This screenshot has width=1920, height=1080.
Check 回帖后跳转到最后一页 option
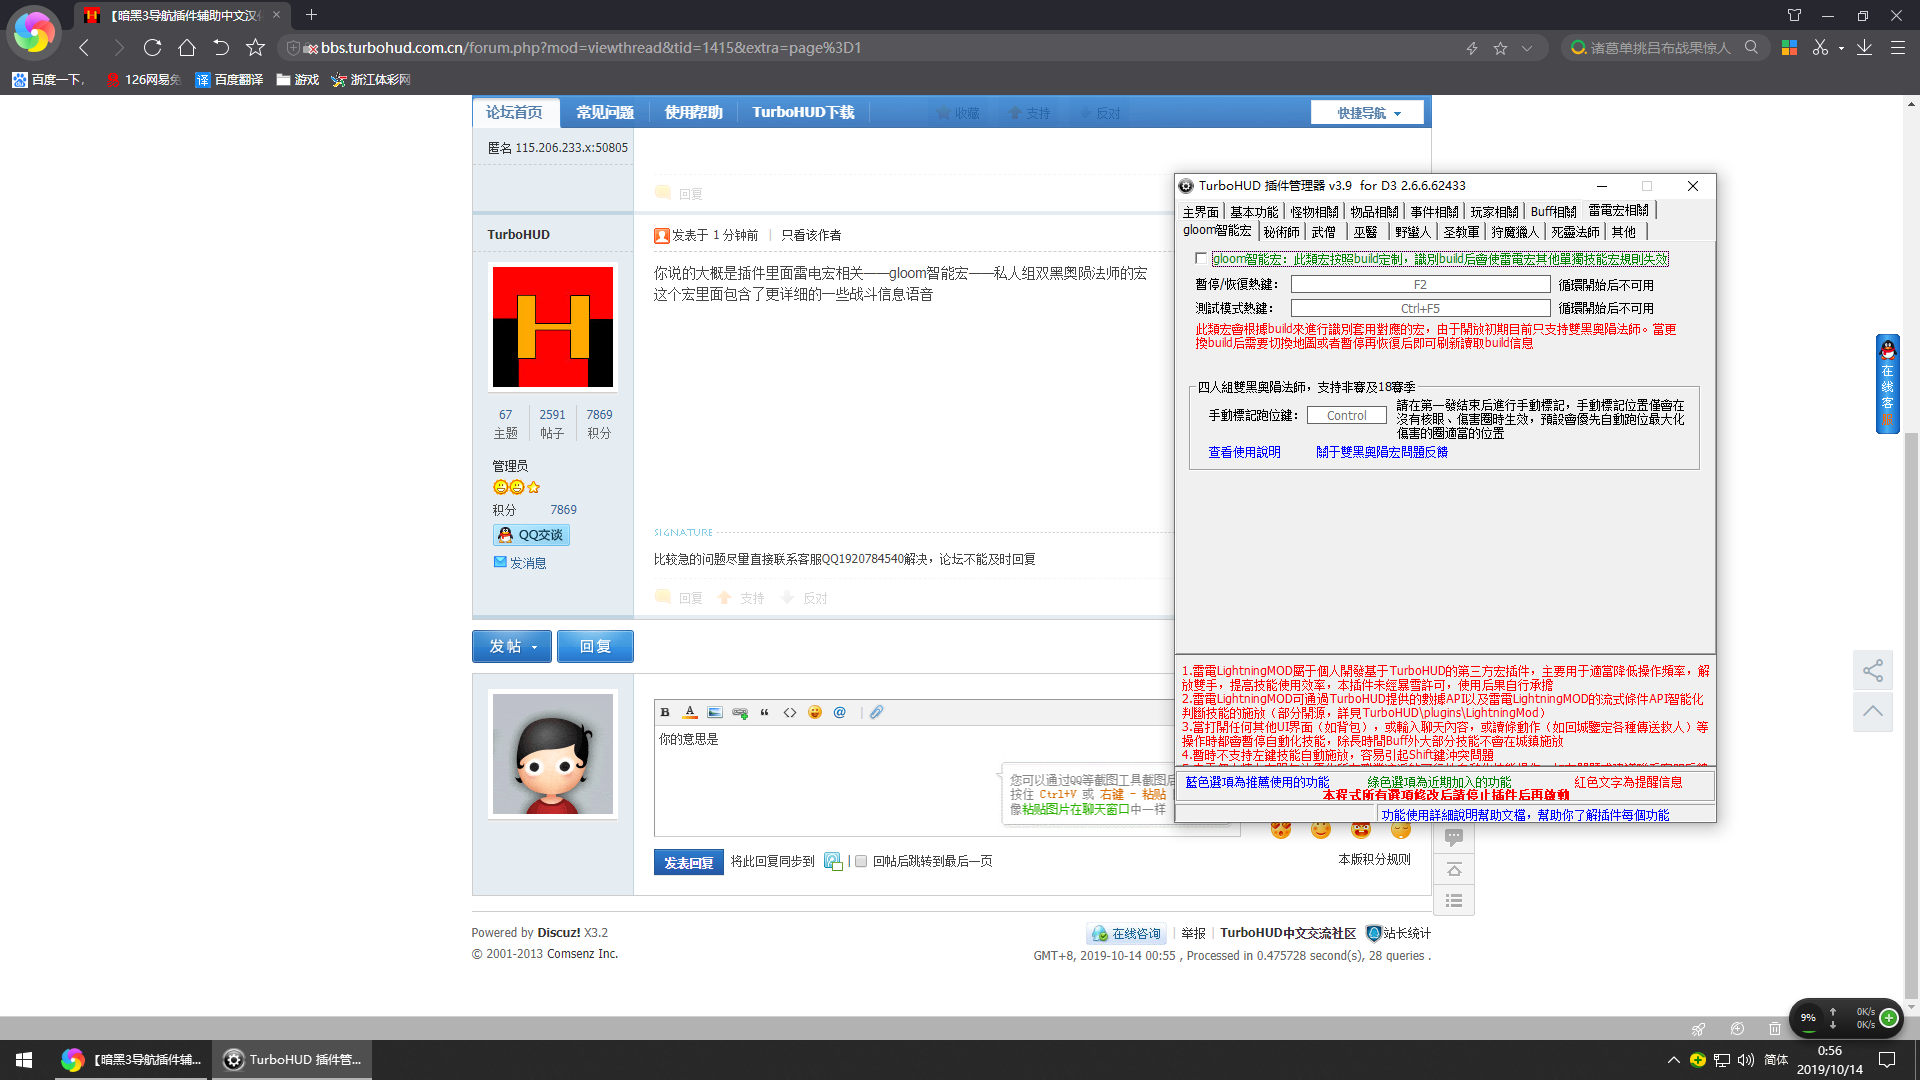(861, 861)
